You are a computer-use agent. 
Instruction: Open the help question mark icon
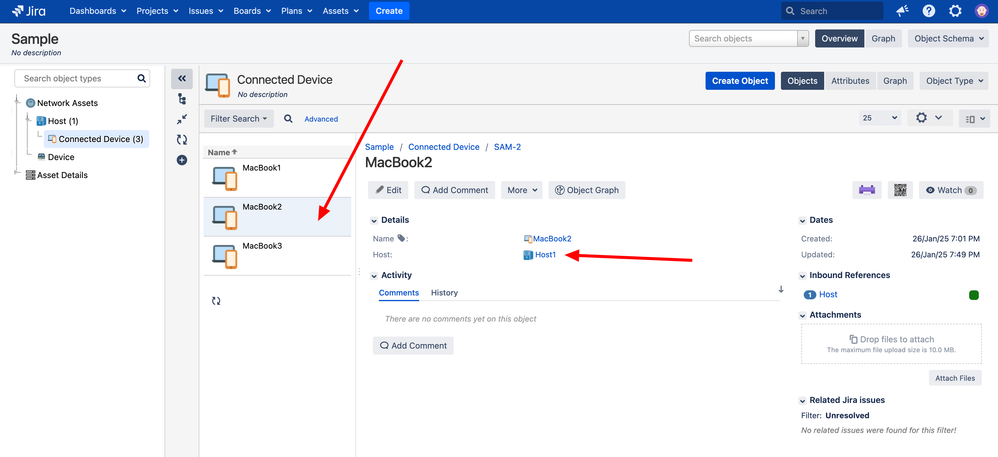(x=929, y=11)
